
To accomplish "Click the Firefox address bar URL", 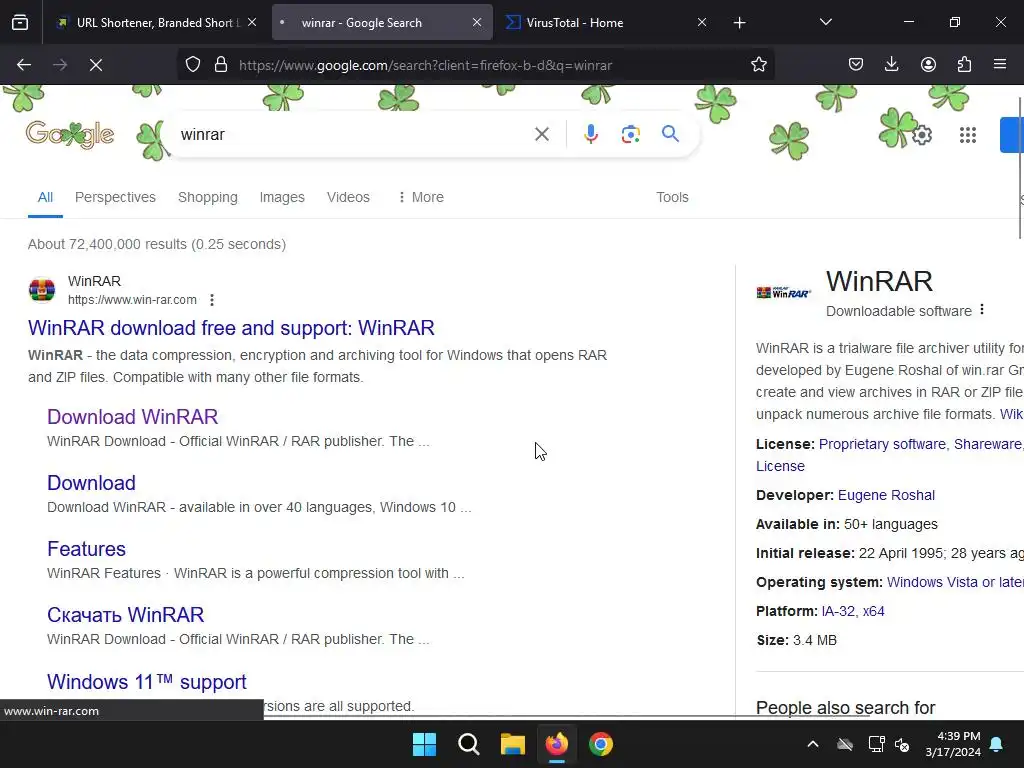I will tap(425, 65).
